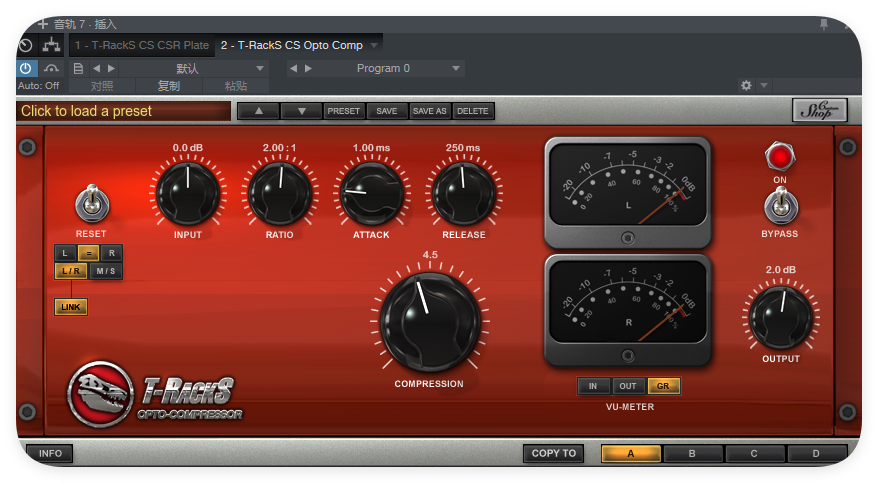This screenshot has width=878, height=483.
Task: Click the L VU meter calibration screw
Action: coord(628,238)
